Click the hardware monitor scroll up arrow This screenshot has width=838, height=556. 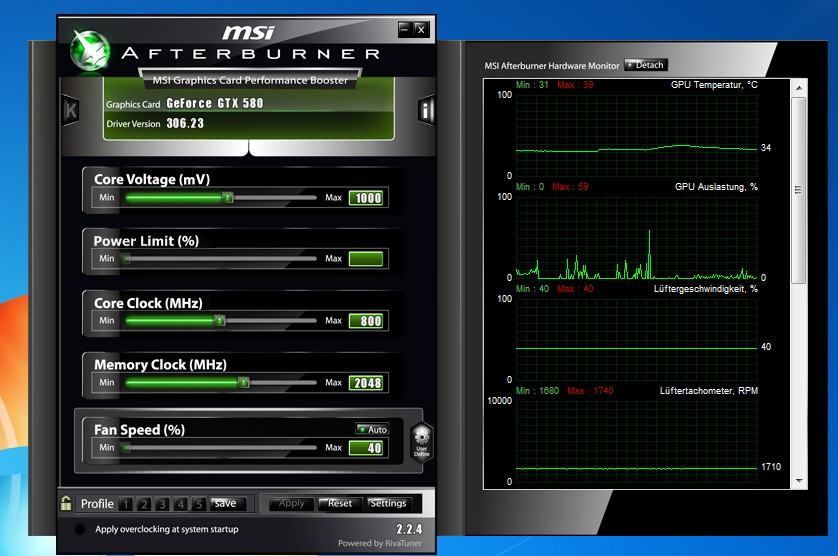tap(799, 88)
